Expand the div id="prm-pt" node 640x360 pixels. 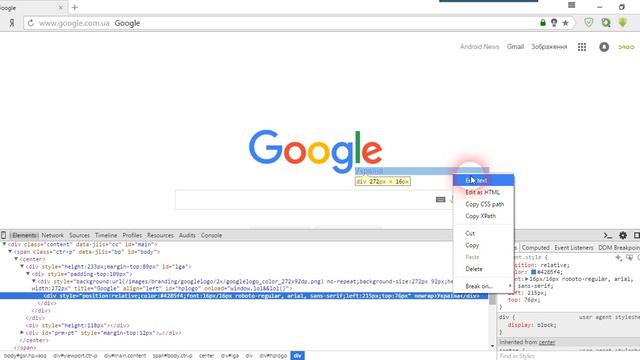click(x=22, y=333)
